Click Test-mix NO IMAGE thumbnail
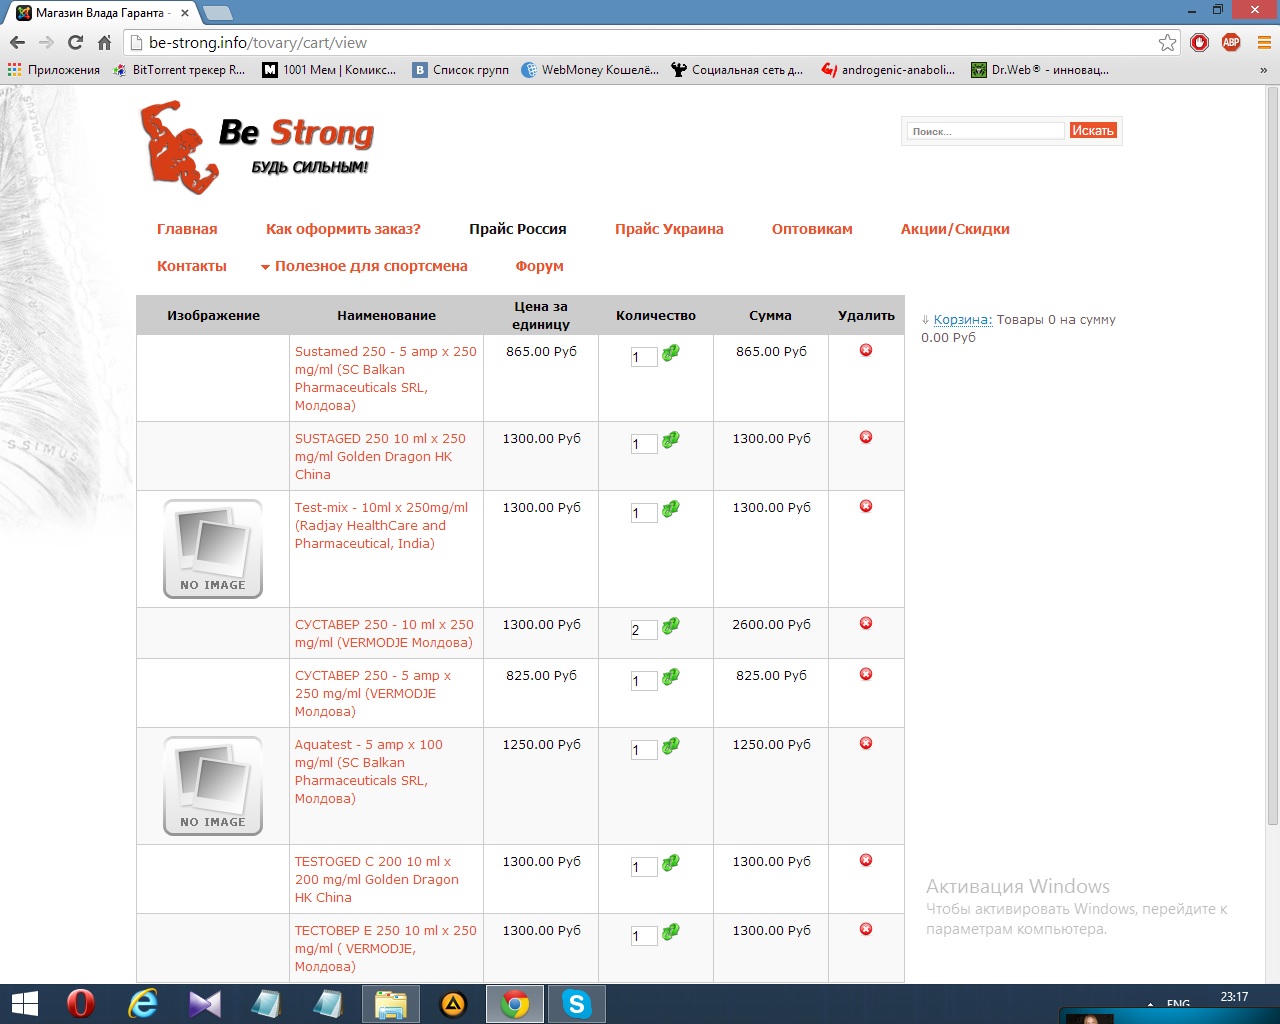 pyautogui.click(x=213, y=549)
